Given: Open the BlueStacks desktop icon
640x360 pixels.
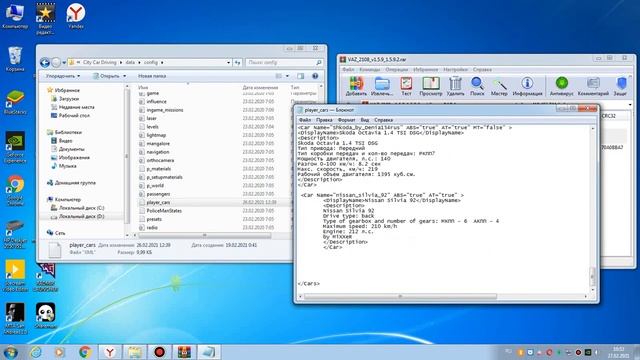Looking at the screenshot, I should coord(15,102).
